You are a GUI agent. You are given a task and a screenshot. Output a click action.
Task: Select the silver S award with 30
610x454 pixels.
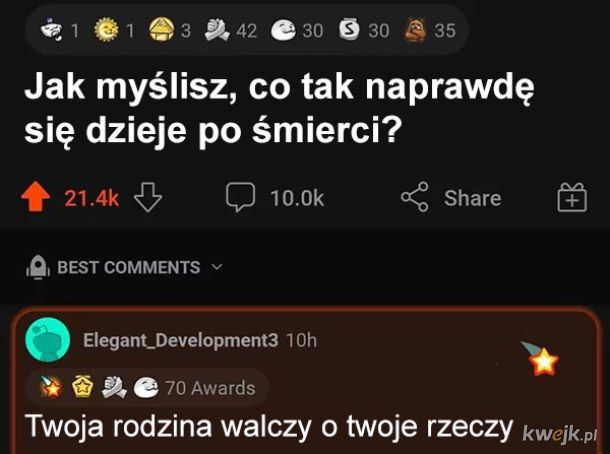pyautogui.click(x=348, y=30)
